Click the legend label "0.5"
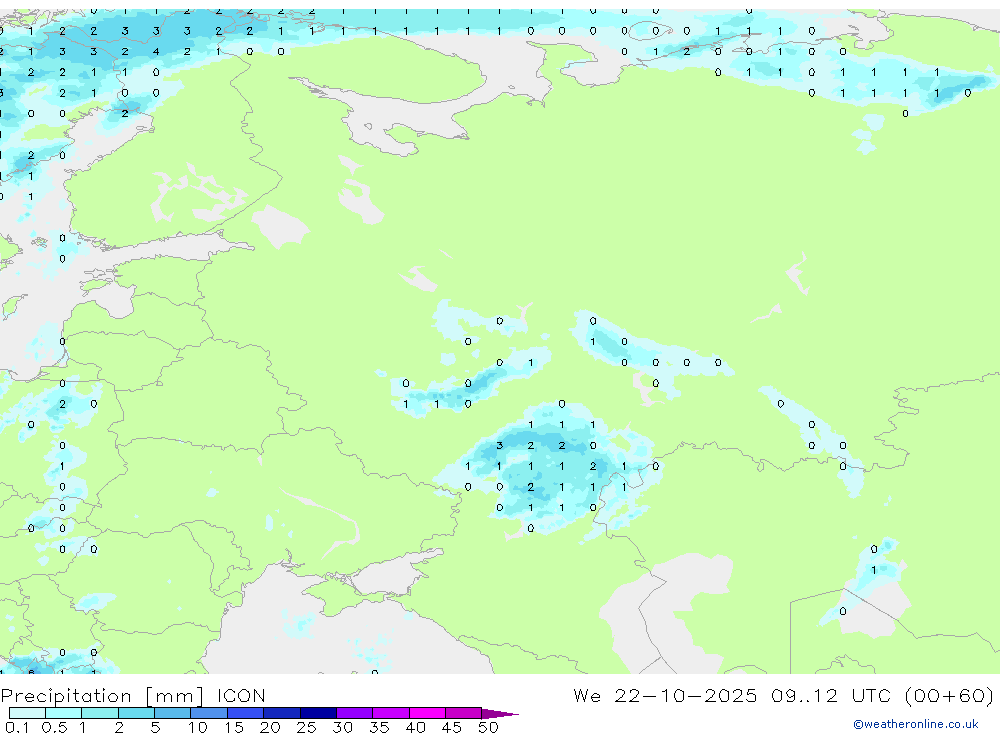 coord(54,727)
